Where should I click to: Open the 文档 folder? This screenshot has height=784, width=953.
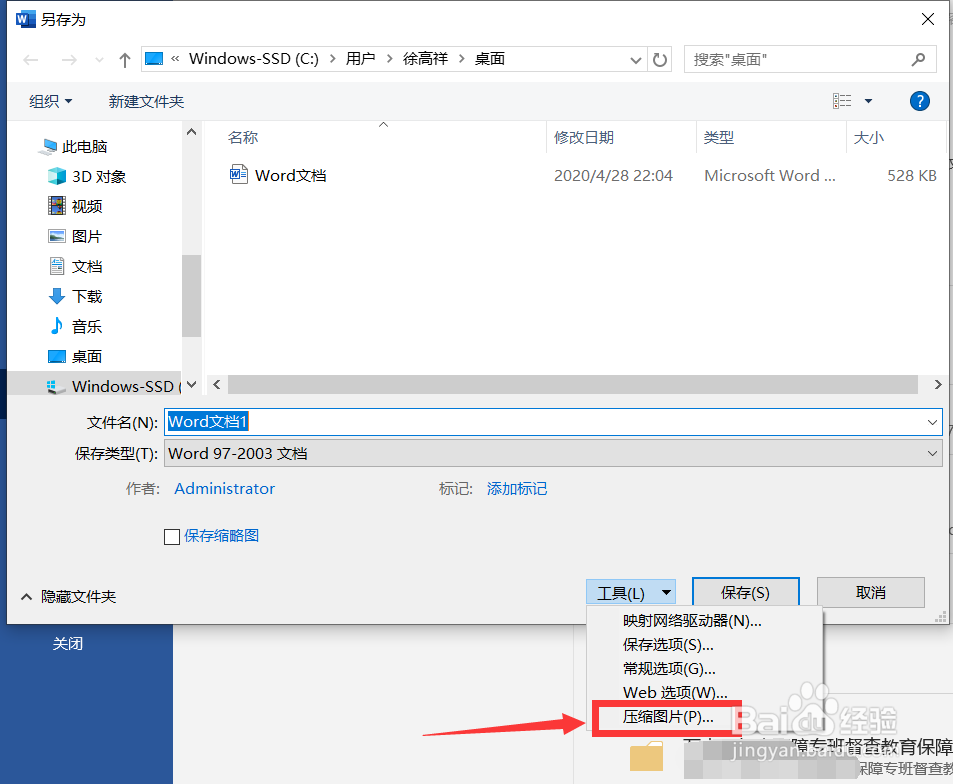(x=75, y=266)
